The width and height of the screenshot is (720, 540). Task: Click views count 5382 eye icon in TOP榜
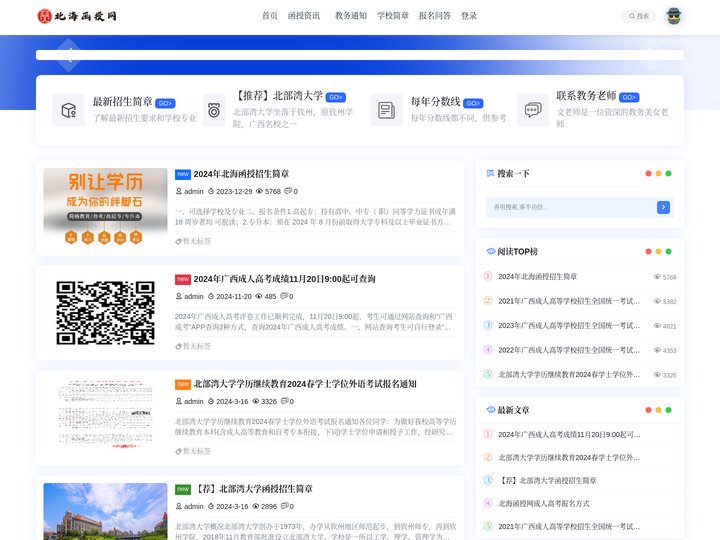pyautogui.click(x=657, y=301)
